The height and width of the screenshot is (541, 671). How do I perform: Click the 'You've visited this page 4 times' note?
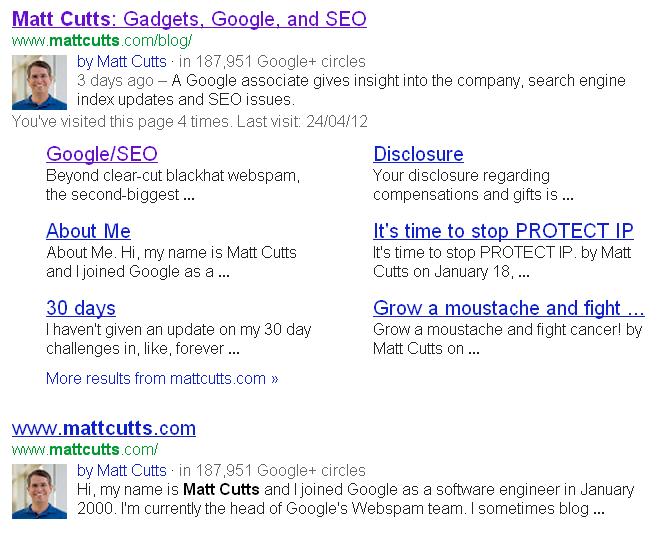click(190, 121)
